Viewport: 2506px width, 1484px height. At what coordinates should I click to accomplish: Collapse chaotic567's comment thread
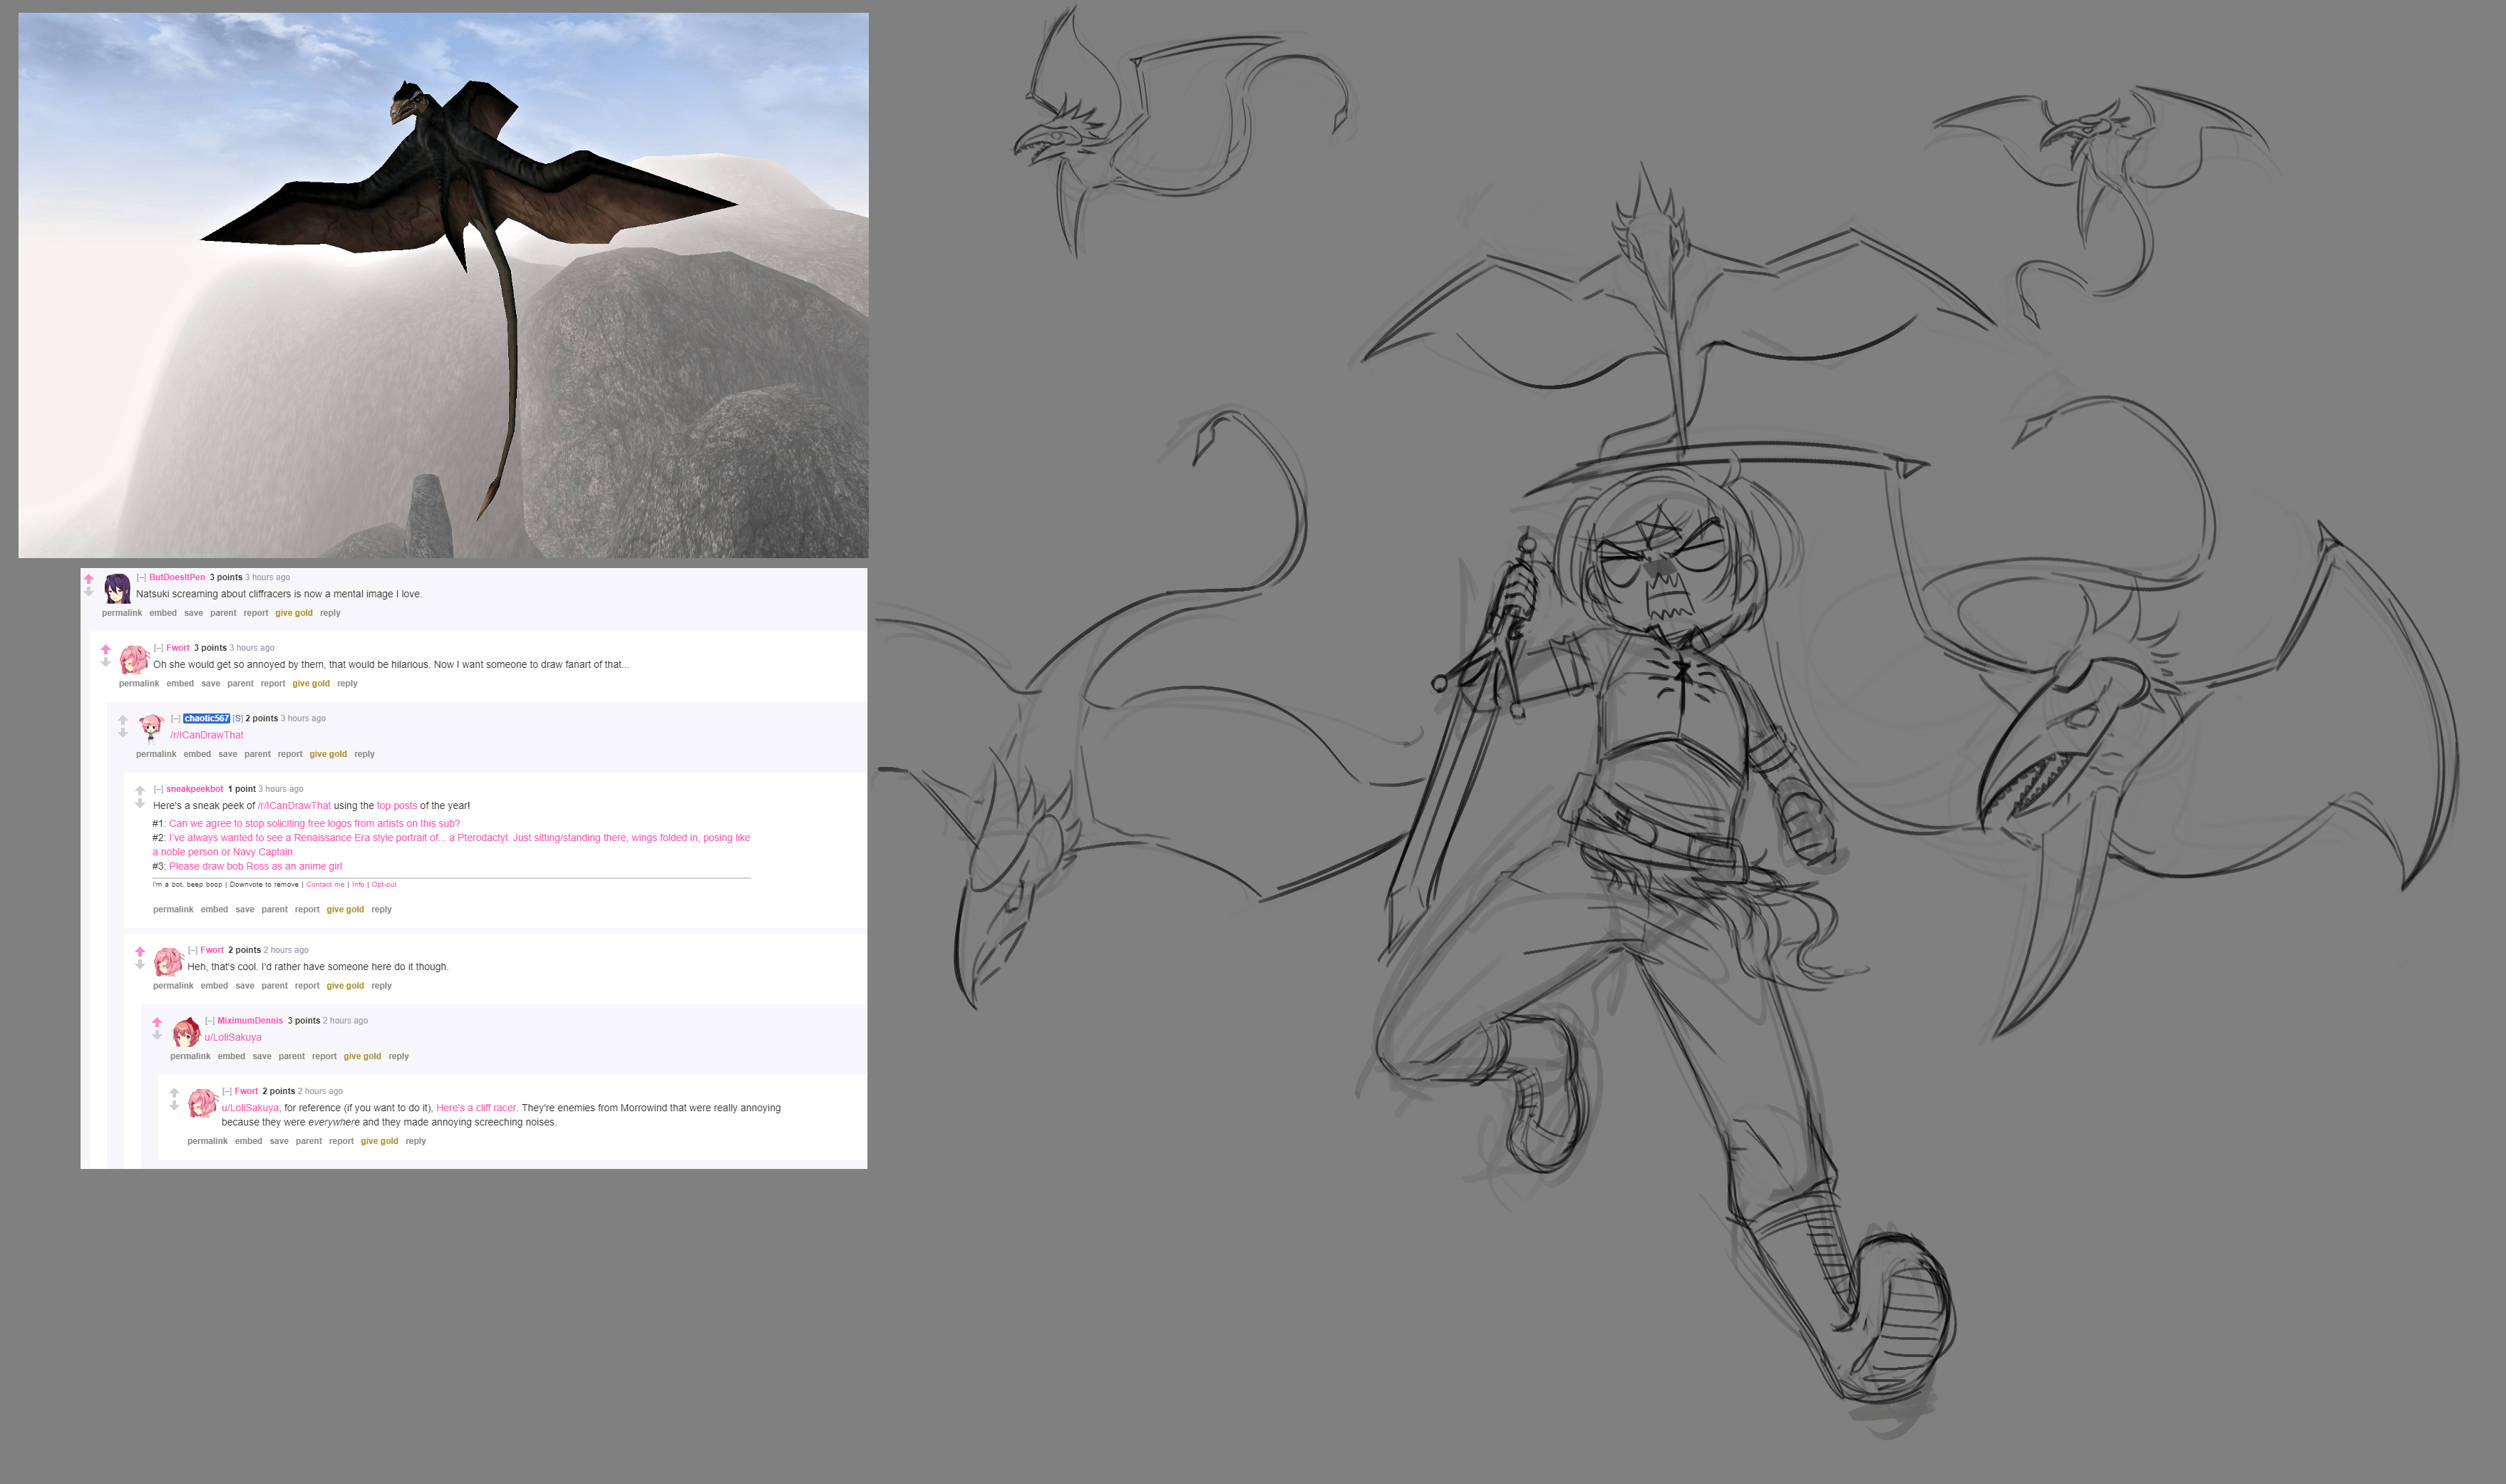pyautogui.click(x=175, y=718)
